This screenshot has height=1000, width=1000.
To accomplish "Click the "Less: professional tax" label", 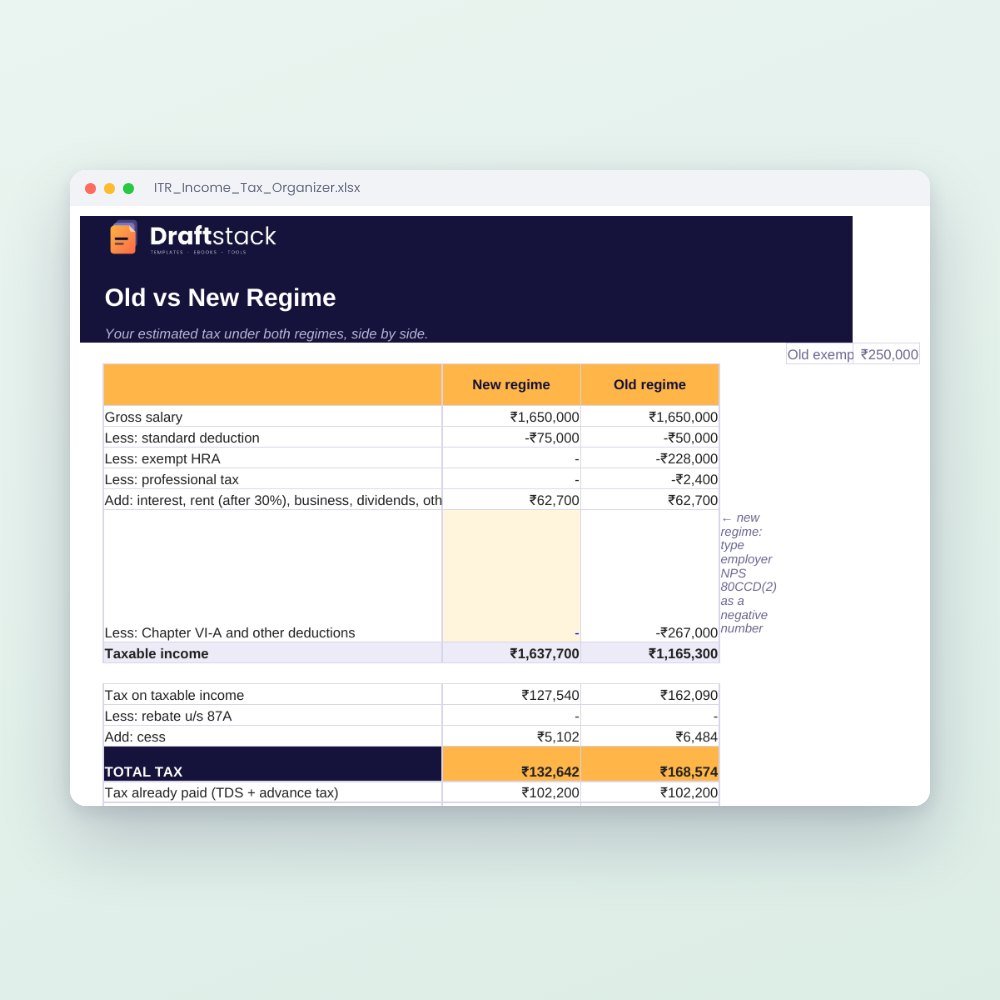I will 172,479.
